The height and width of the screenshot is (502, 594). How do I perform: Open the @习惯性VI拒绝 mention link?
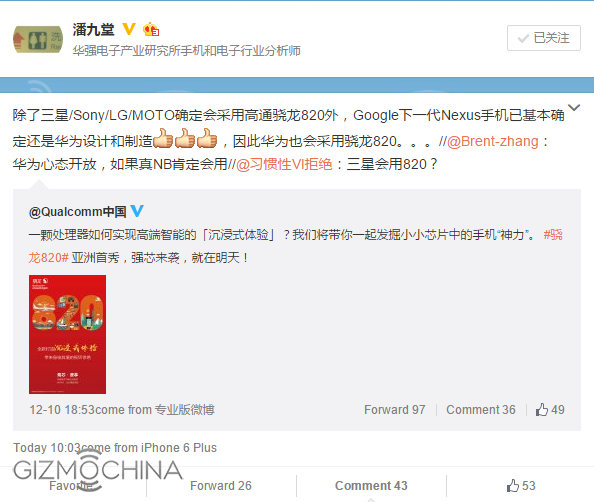tap(284, 164)
